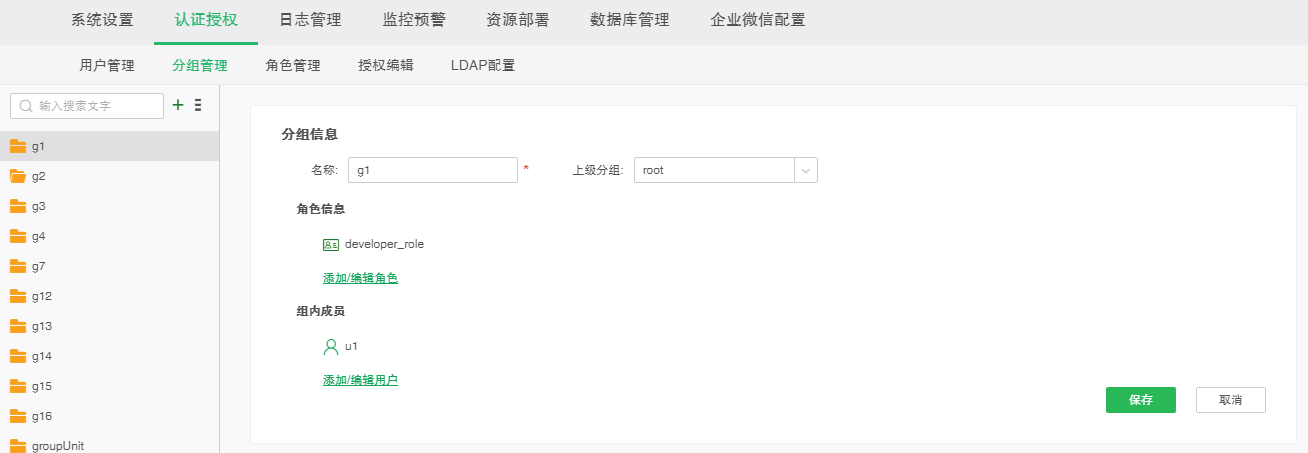Image resolution: width=1308 pixels, height=453 pixels.
Task: Click the 添加/编辑用户 link
Action: (360, 380)
